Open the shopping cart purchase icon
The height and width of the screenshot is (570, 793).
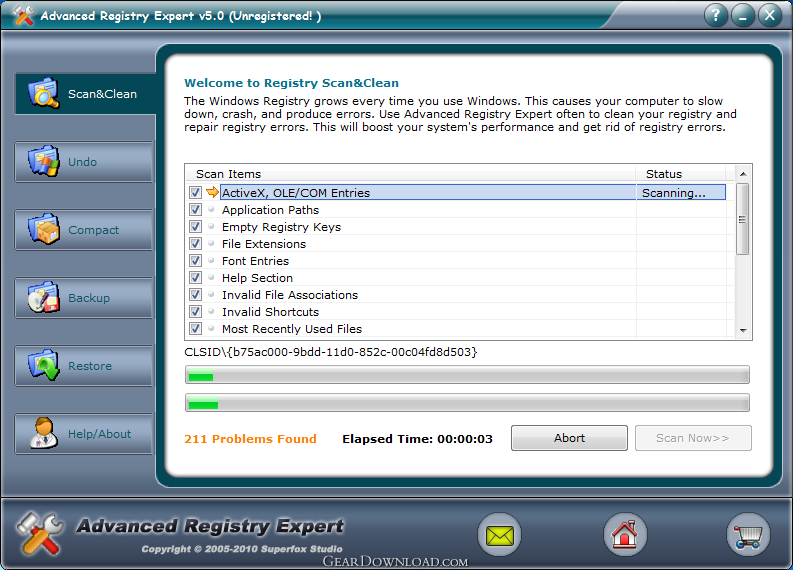[x=748, y=535]
